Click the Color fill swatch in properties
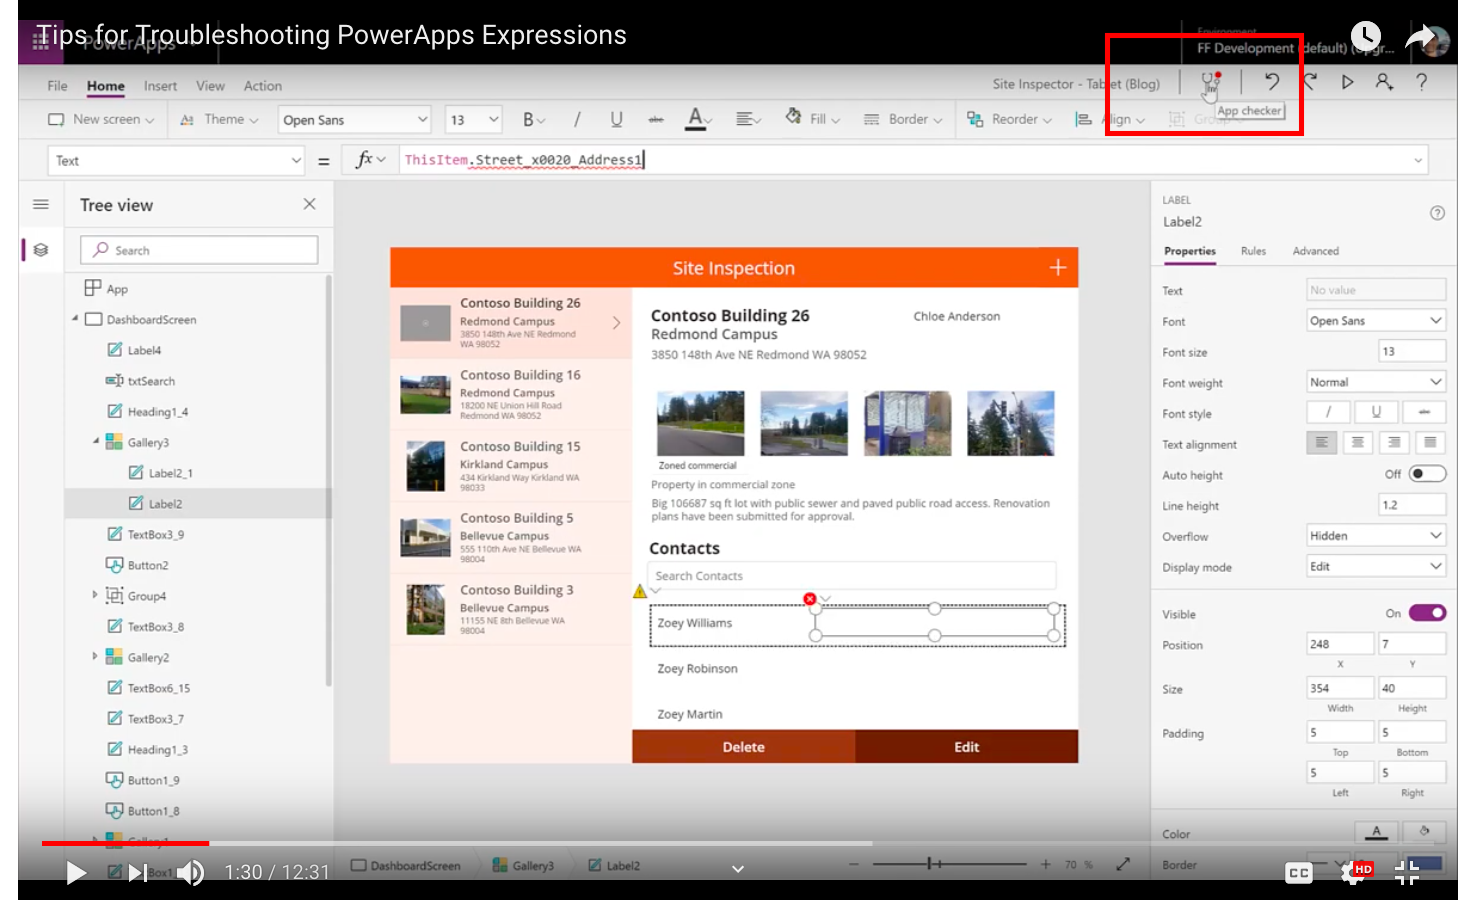Screen dimensions: 1458x922 pyautogui.click(x=1424, y=832)
